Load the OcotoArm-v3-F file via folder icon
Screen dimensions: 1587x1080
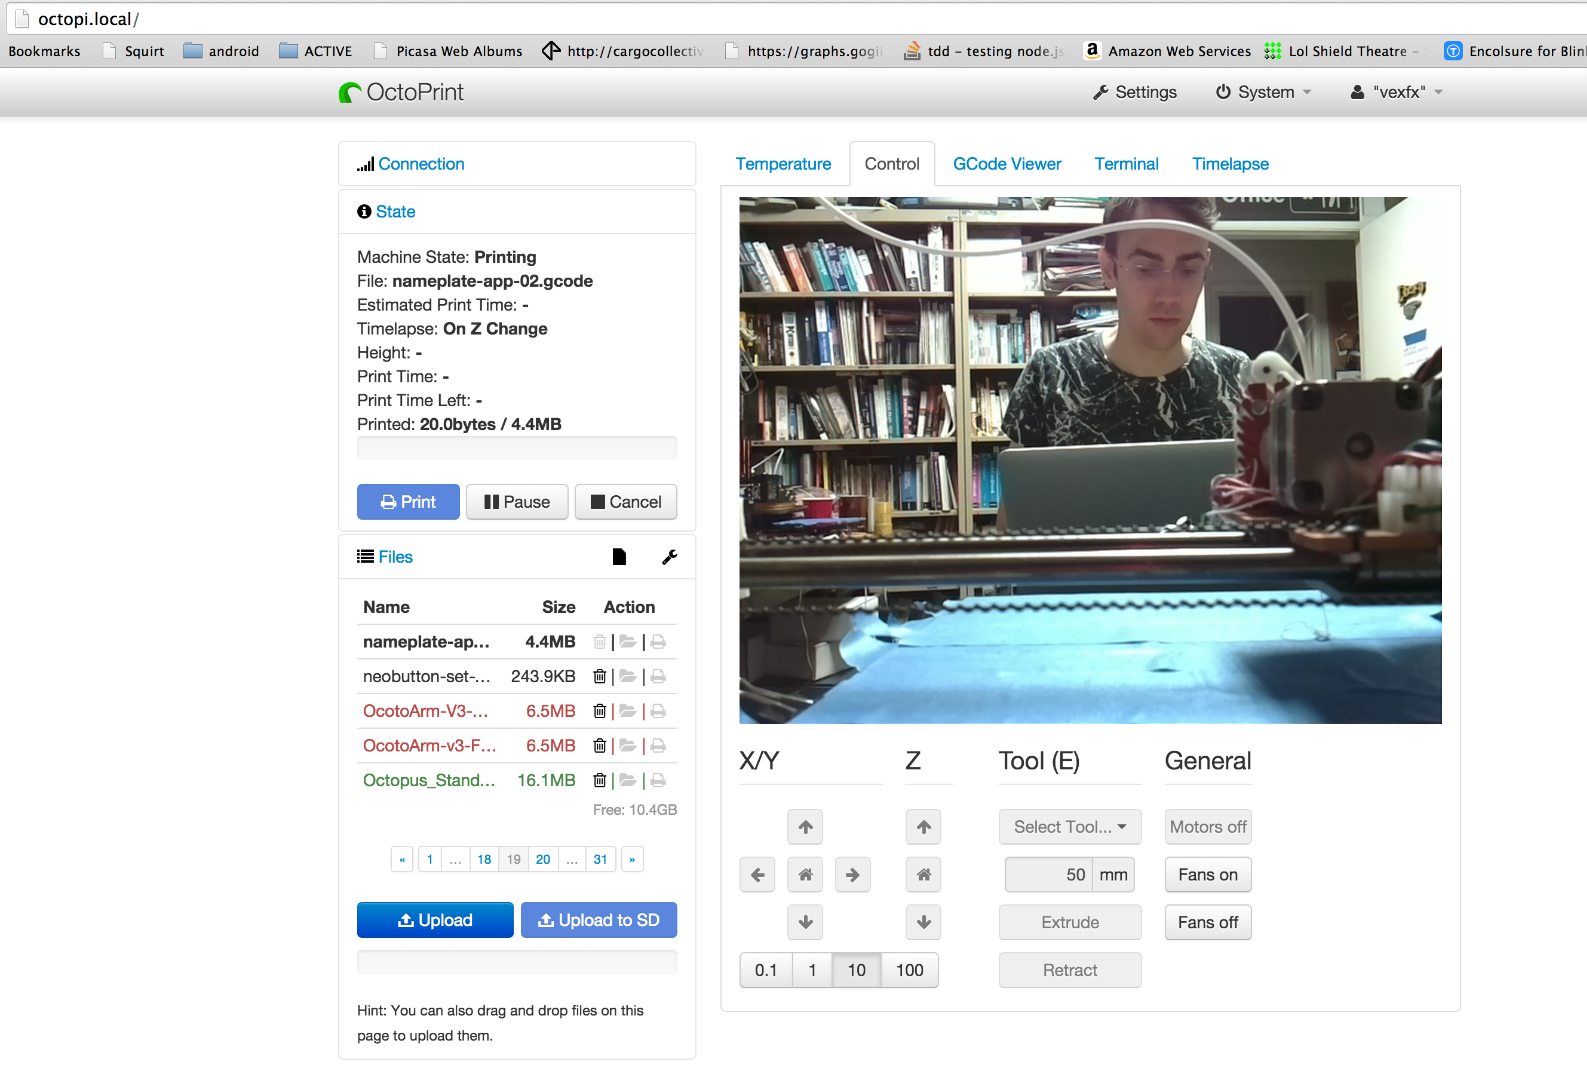click(628, 746)
